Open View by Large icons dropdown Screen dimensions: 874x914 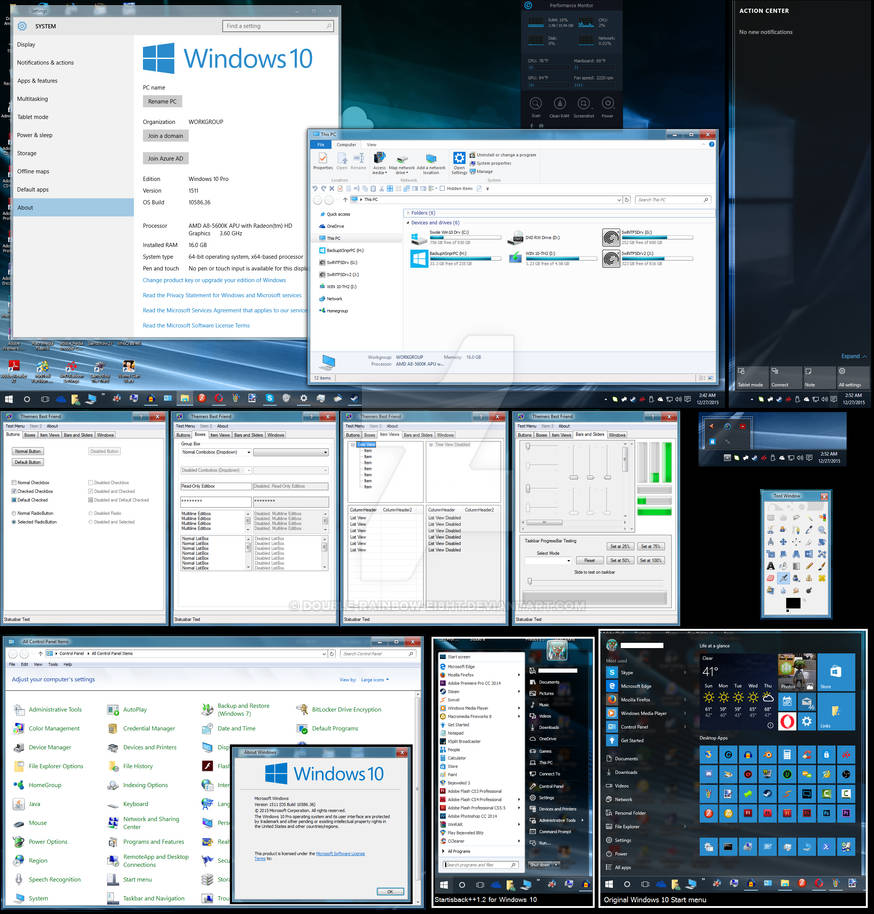374,680
